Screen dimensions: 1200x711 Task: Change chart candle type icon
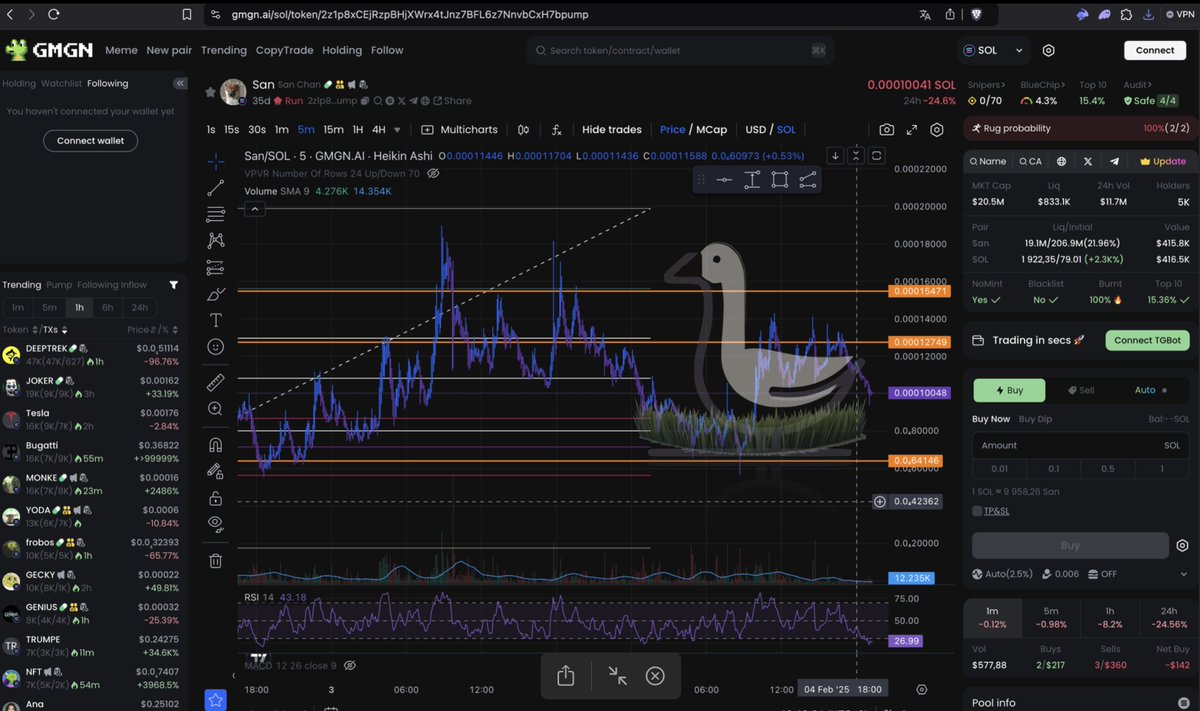[523, 130]
